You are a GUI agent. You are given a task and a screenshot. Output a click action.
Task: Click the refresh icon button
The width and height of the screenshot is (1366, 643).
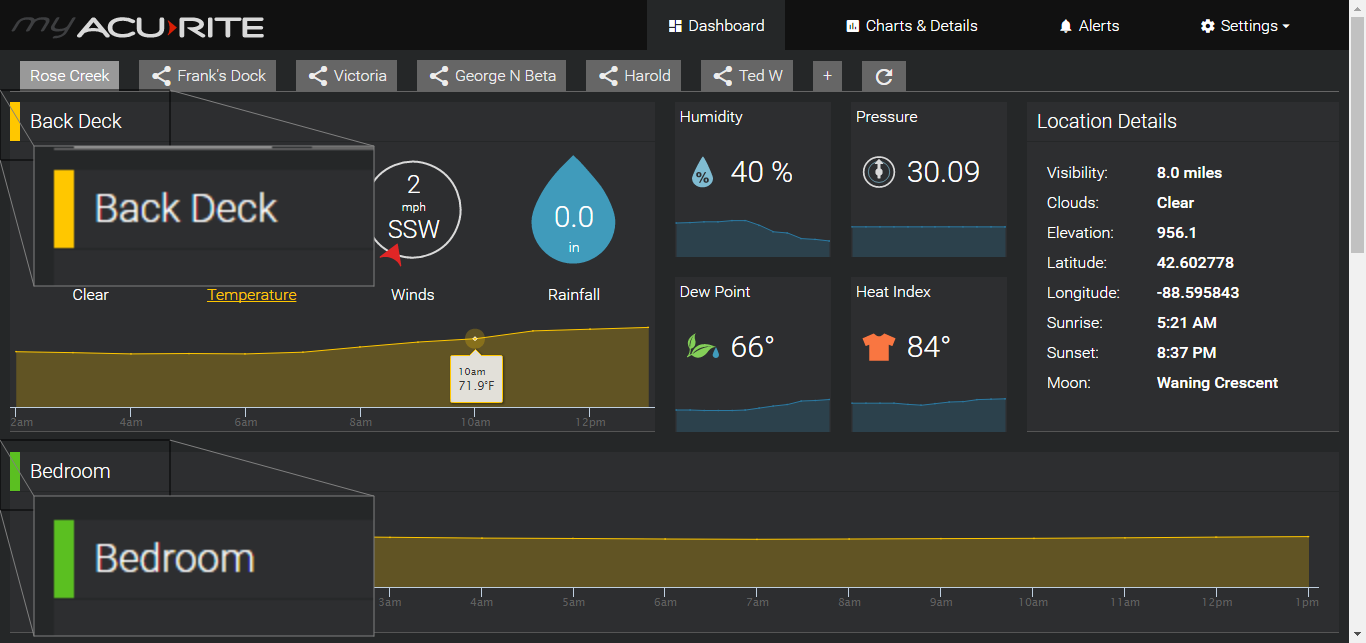coord(883,76)
